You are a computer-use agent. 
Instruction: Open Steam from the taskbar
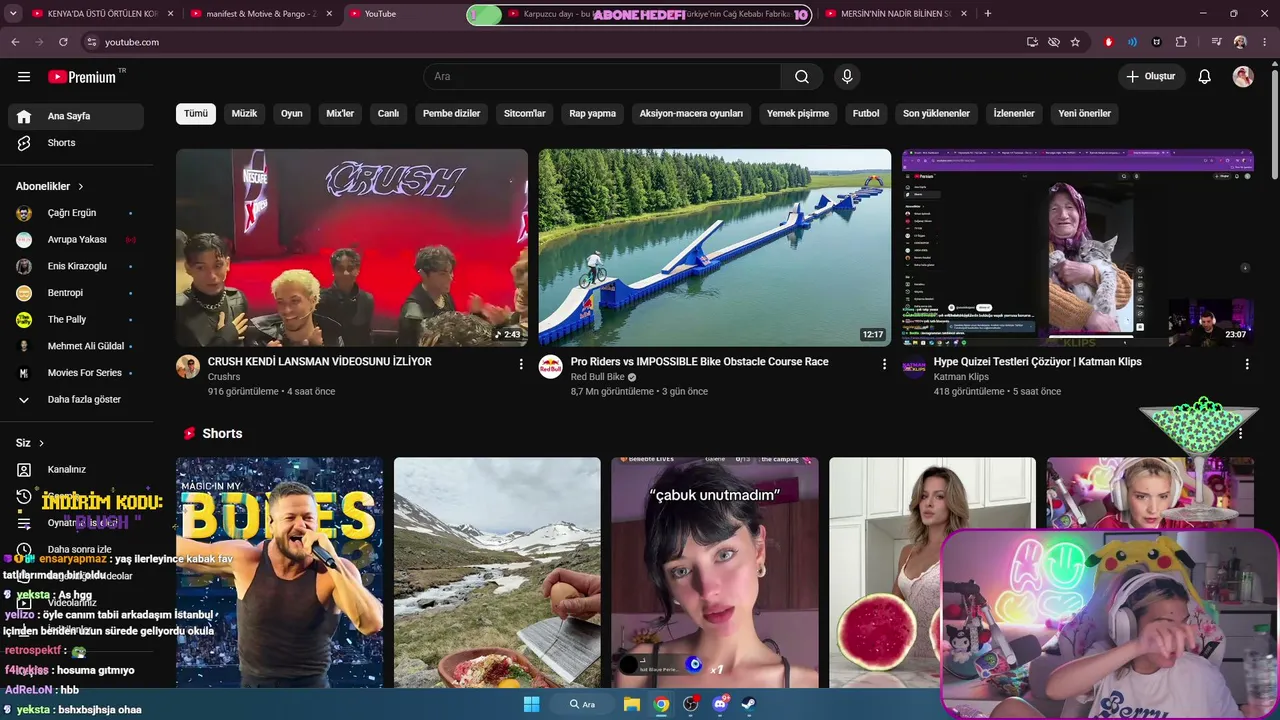748,704
